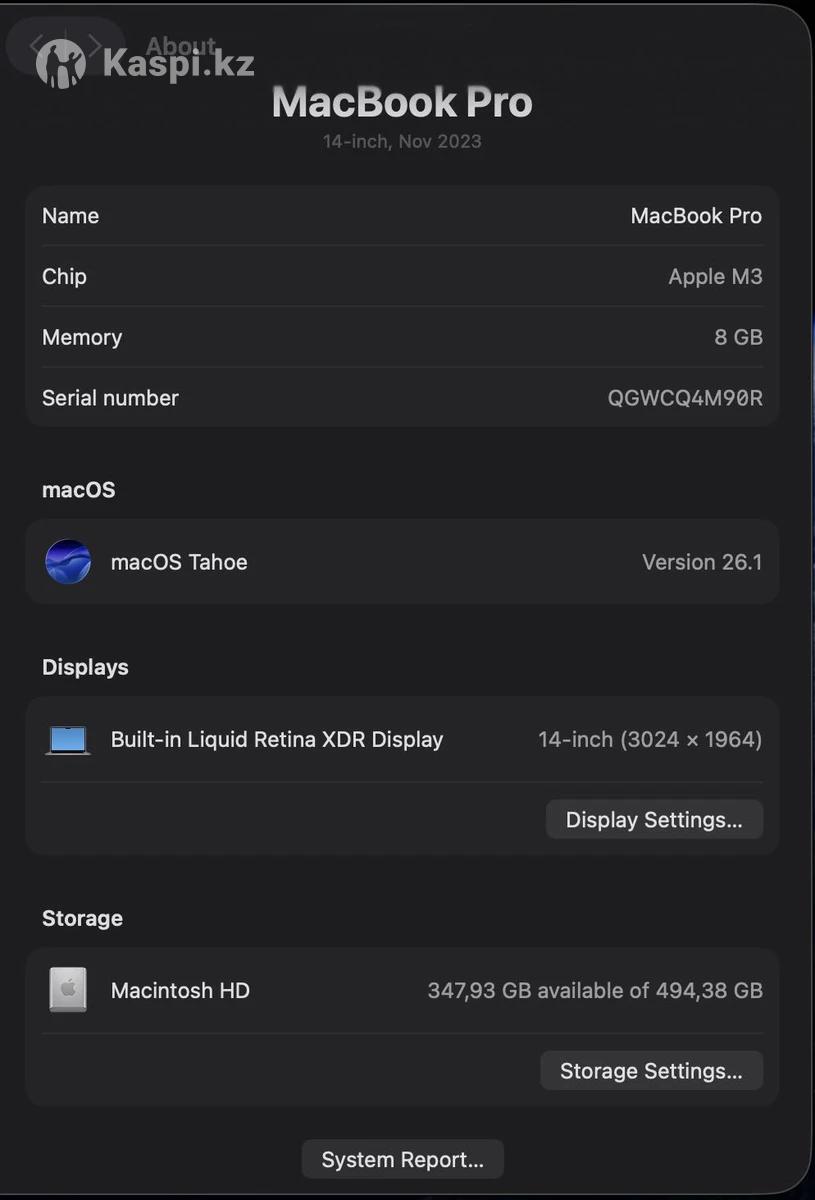Click the macOS Tahoe logo icon
Image resolution: width=815 pixels, height=1200 pixels.
click(x=68, y=562)
